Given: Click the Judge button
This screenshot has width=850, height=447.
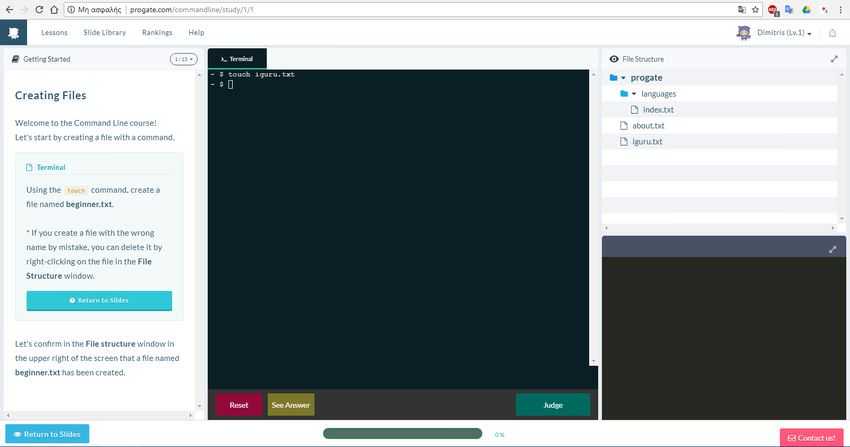Looking at the screenshot, I should (x=553, y=405).
